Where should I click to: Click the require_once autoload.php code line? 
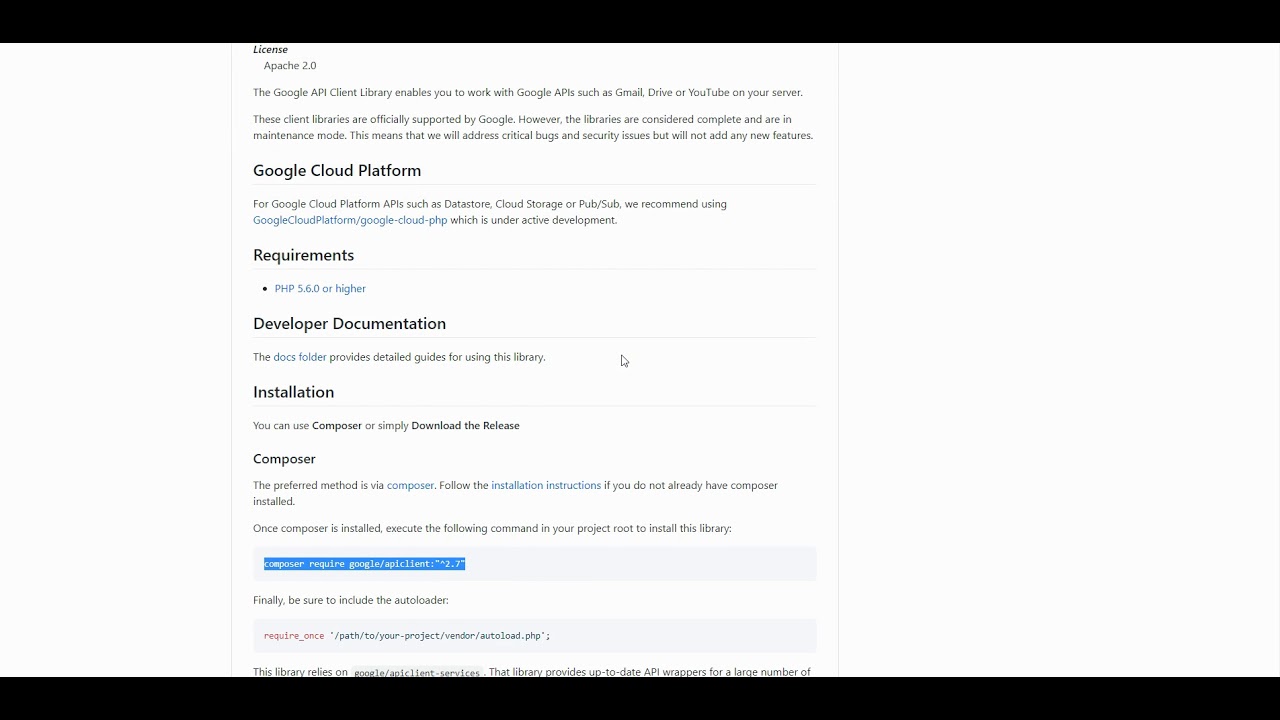407,636
